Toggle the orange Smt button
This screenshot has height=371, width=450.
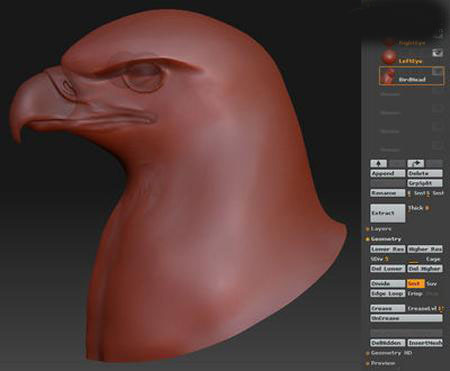pos(415,284)
